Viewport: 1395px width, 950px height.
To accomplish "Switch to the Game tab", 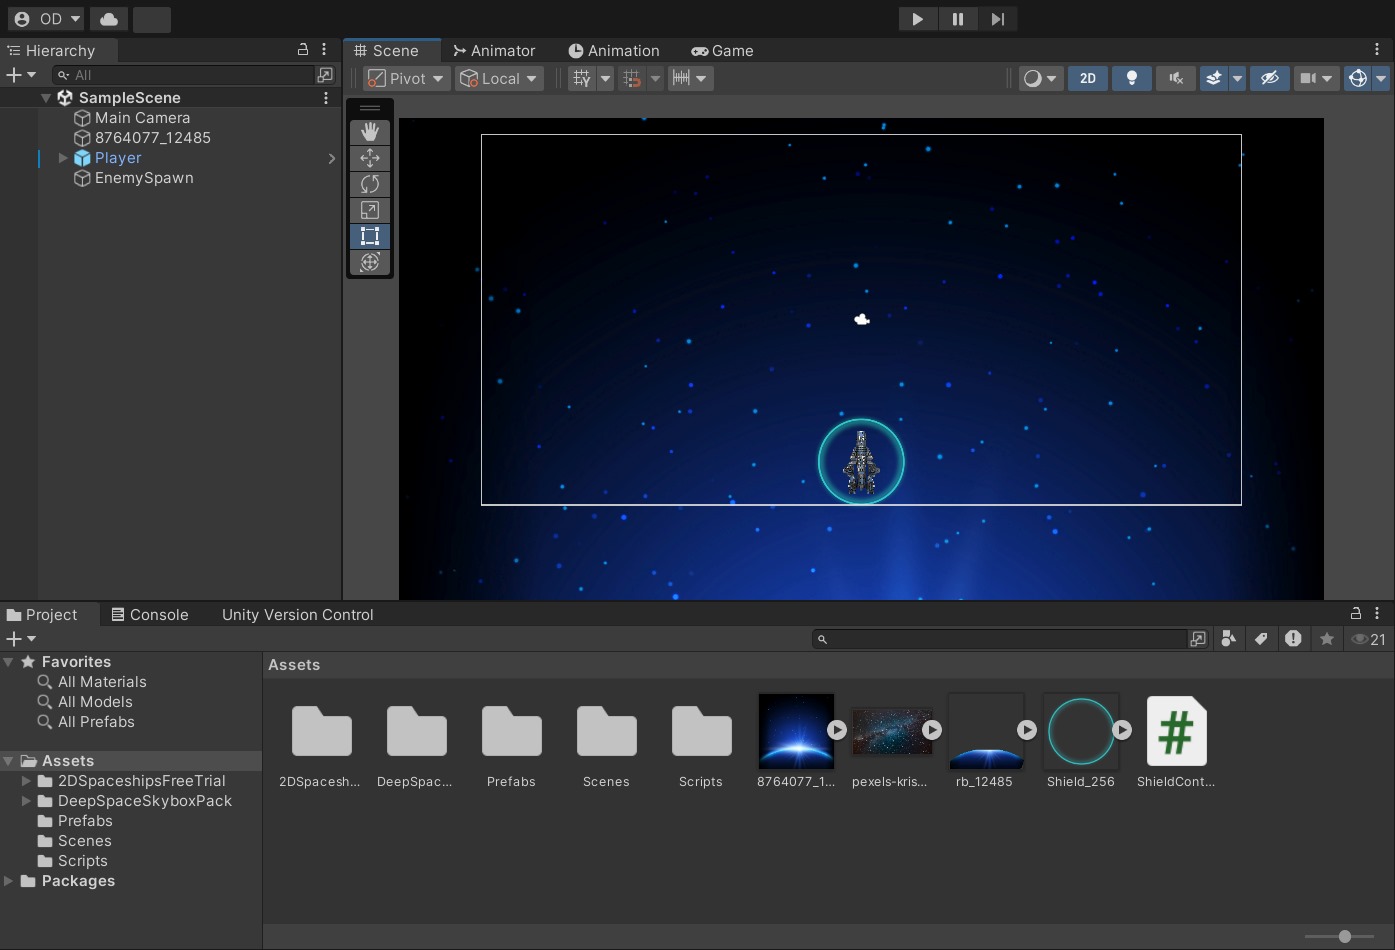I will point(722,51).
